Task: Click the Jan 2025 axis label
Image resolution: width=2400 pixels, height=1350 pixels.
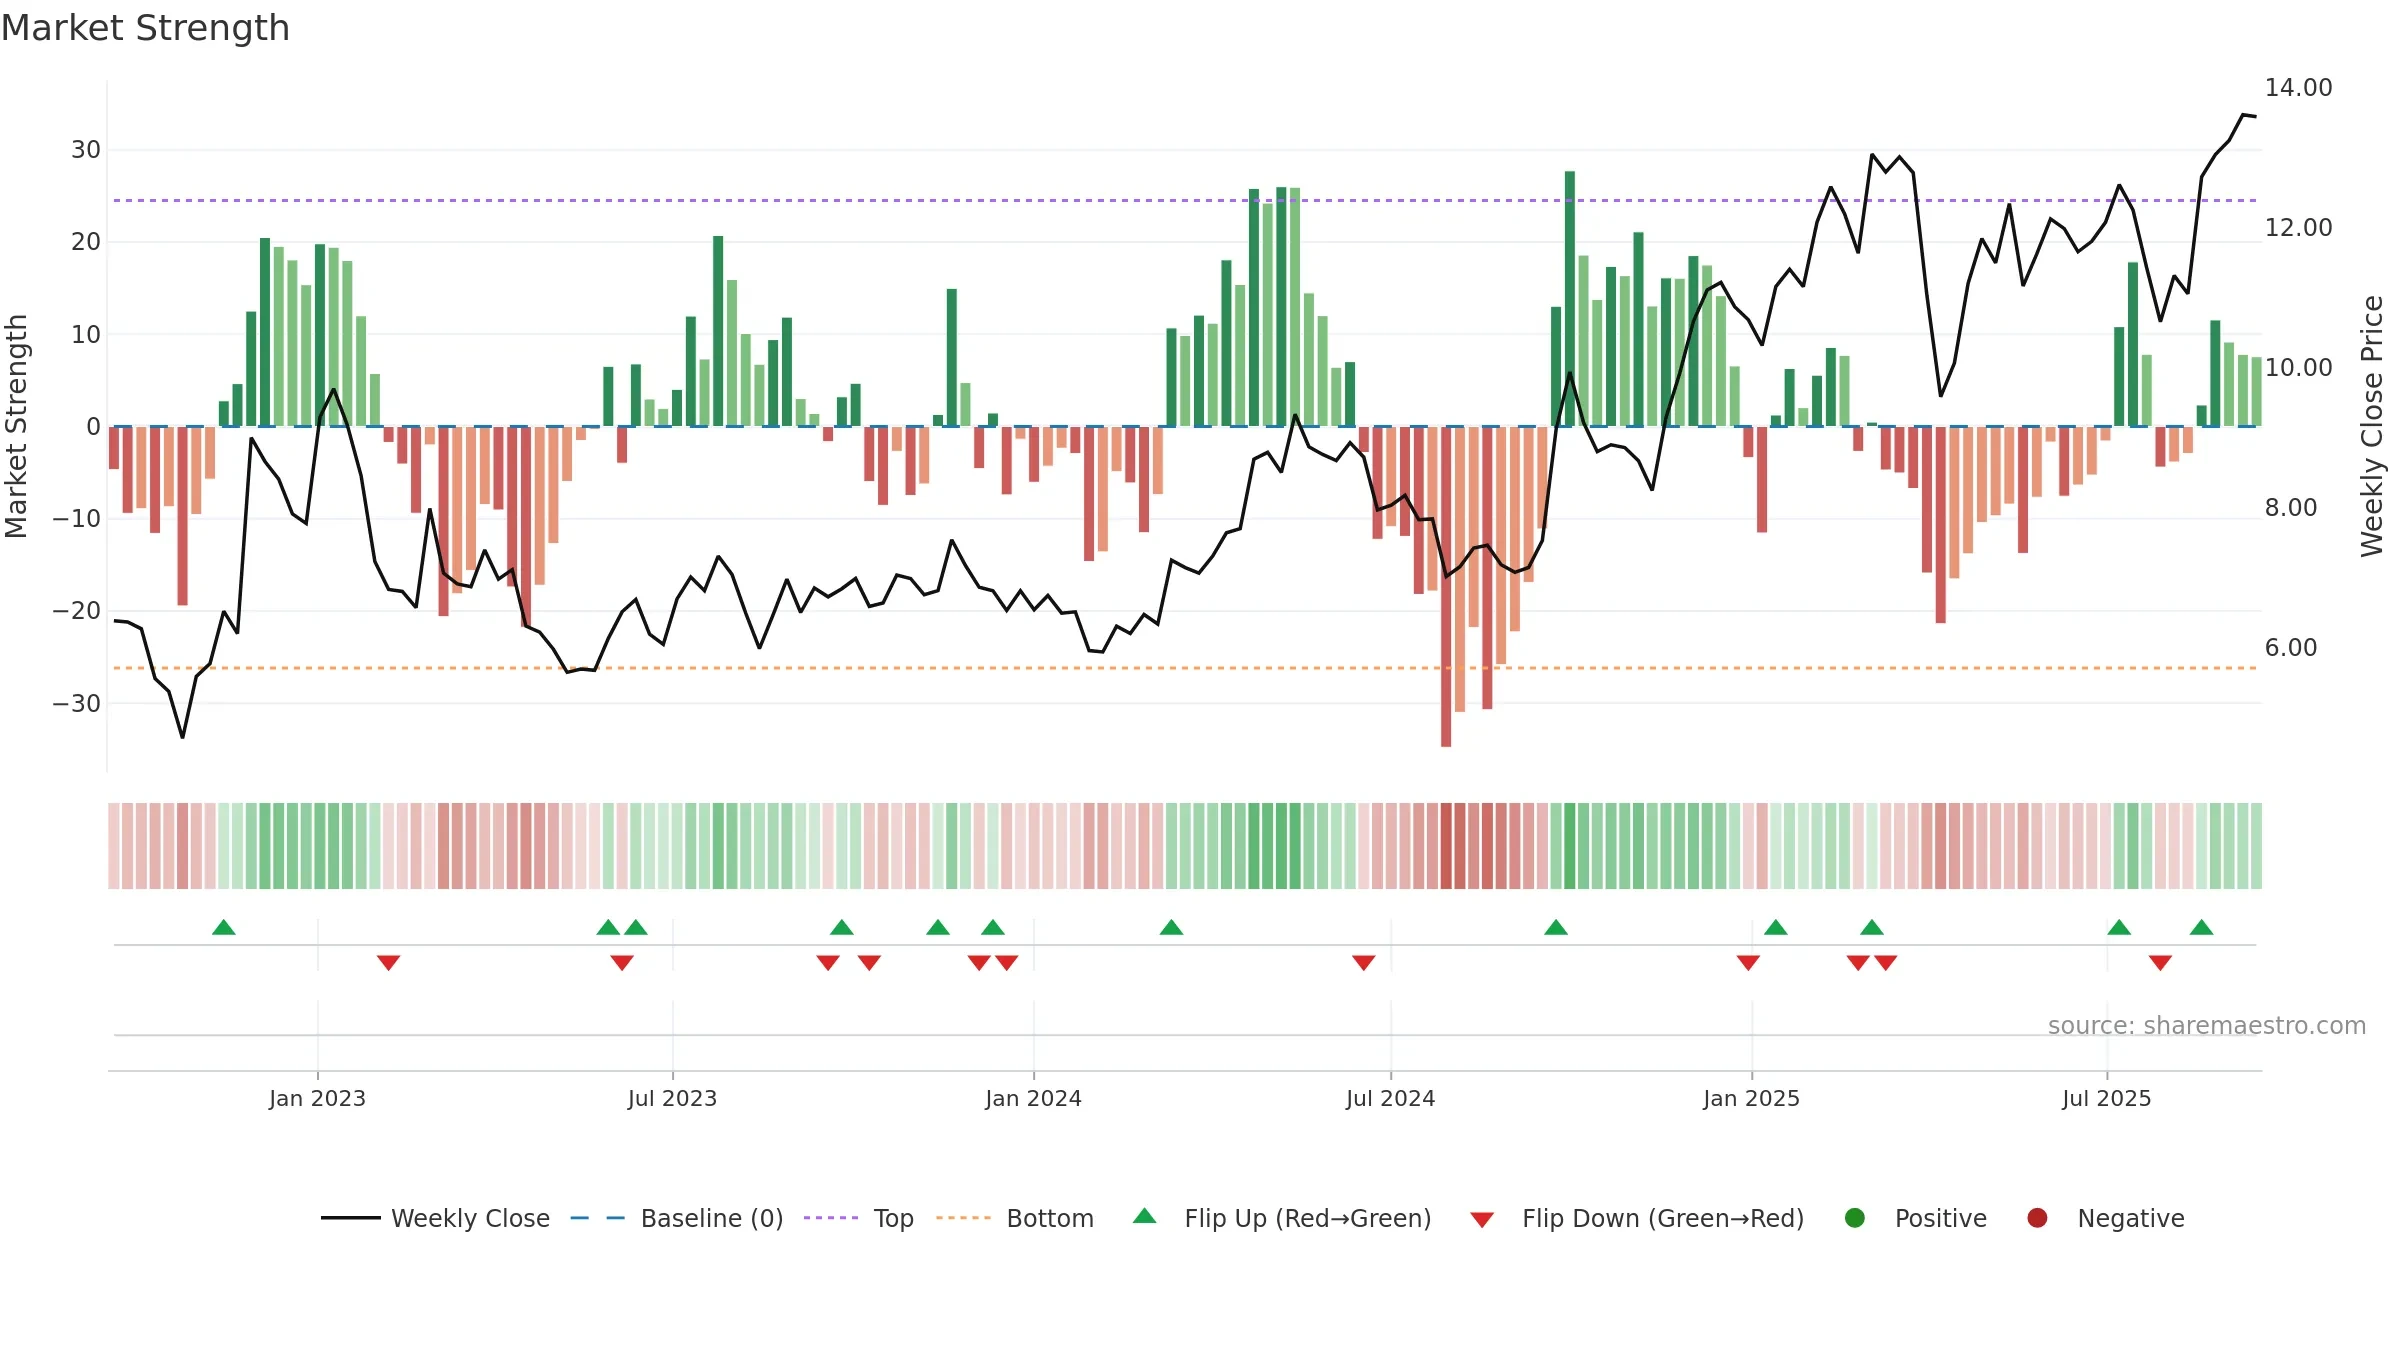Action: [x=1751, y=1098]
